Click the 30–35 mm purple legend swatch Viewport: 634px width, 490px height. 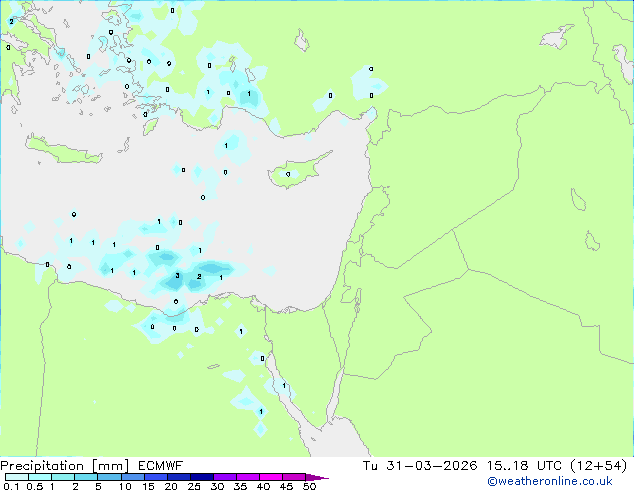pos(224,477)
